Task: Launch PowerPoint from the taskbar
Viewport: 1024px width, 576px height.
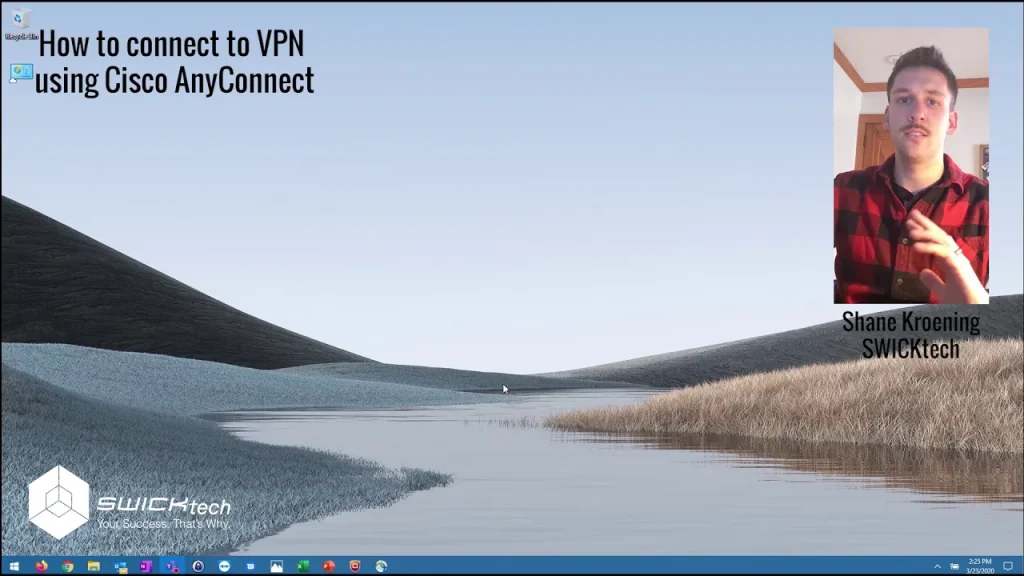Action: (x=328, y=566)
